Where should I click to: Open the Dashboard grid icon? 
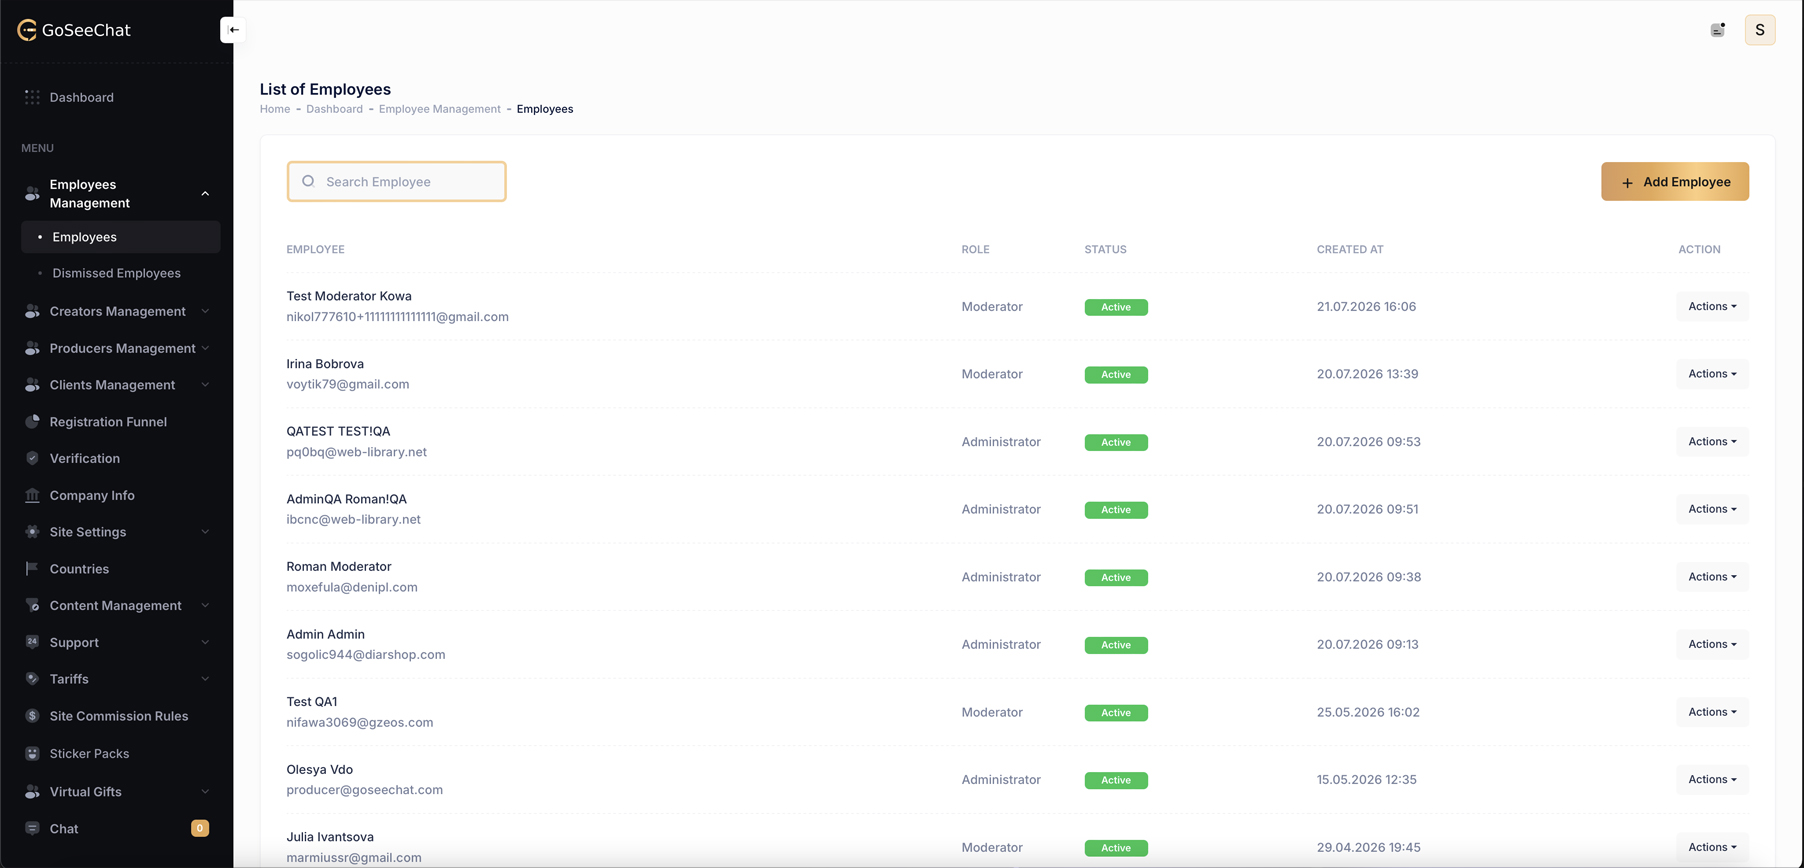coord(32,97)
